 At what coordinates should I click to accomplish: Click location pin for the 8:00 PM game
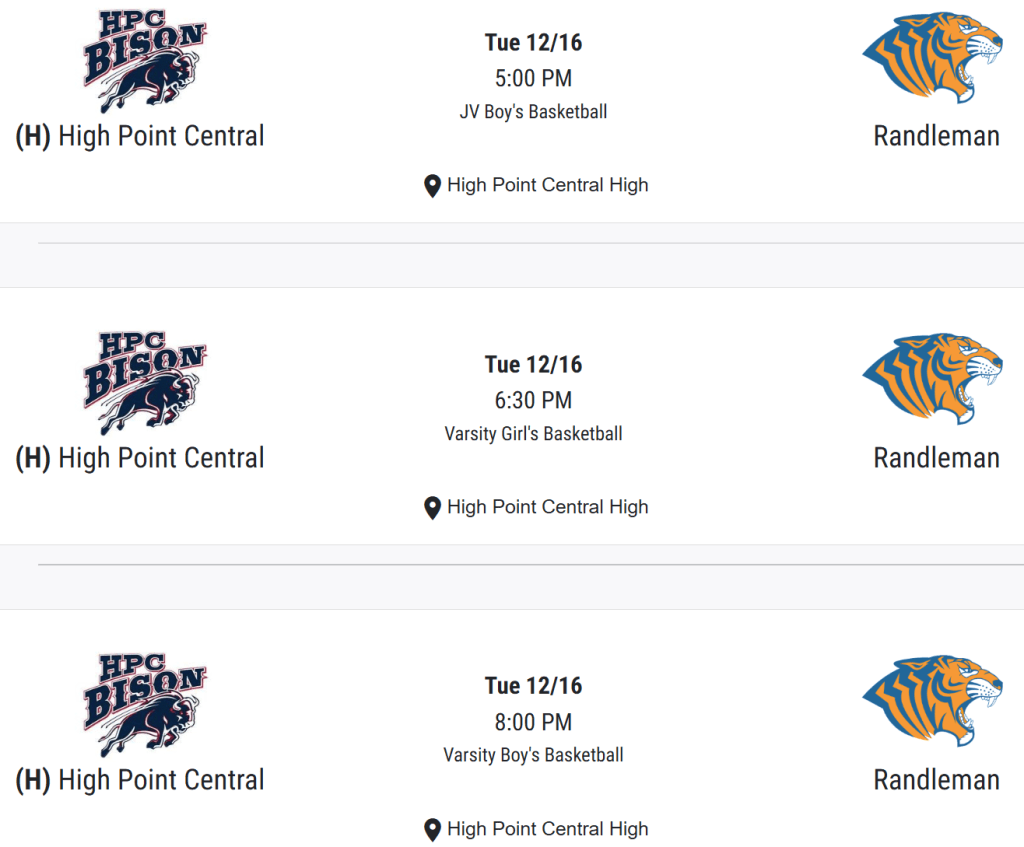[x=432, y=830]
